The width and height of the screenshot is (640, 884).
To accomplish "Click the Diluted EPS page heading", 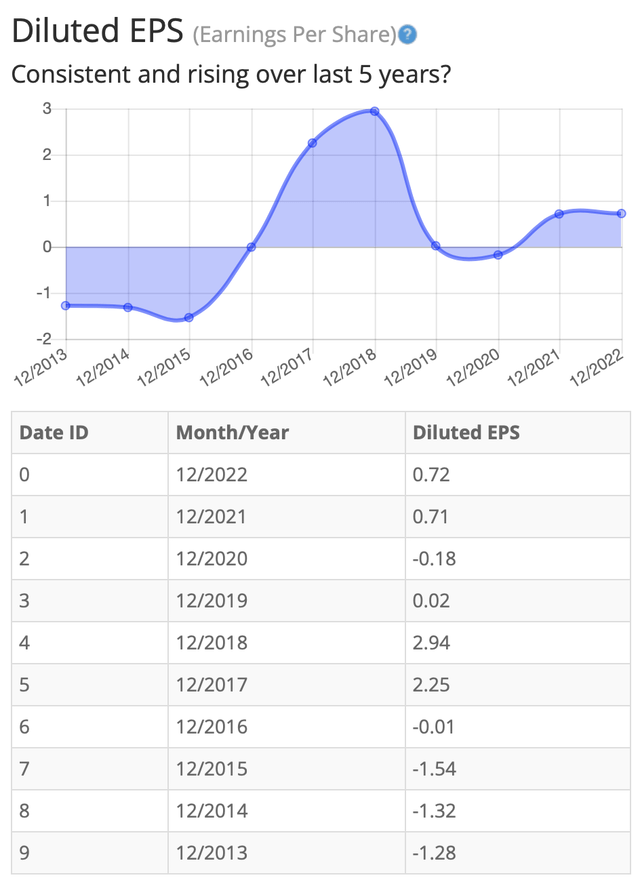I will coord(98,30).
